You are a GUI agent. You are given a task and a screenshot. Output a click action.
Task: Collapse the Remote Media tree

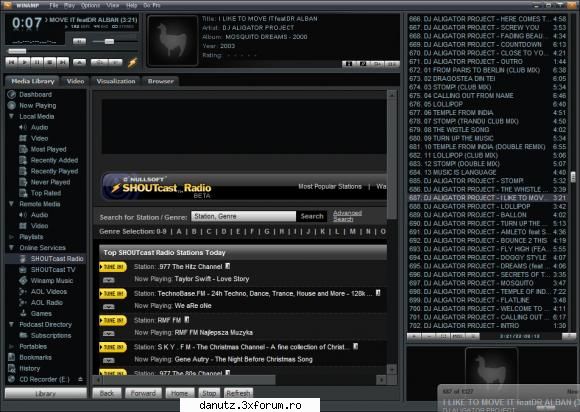(11, 204)
